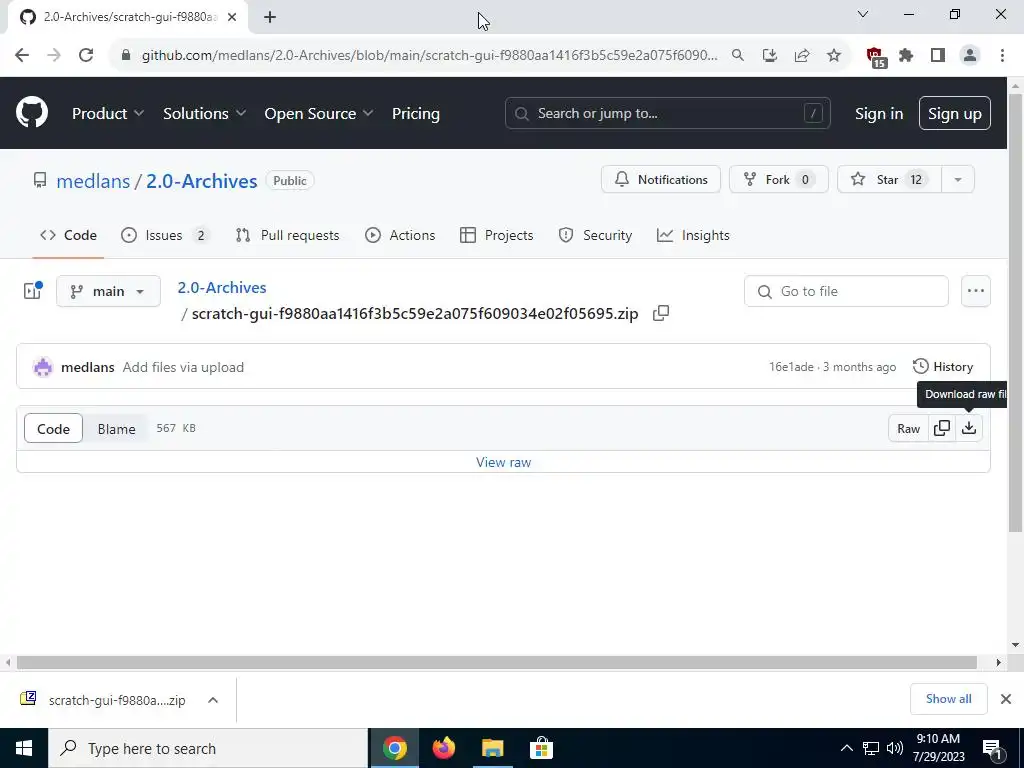Open the Actions tab
The image size is (1024, 768).
400,235
